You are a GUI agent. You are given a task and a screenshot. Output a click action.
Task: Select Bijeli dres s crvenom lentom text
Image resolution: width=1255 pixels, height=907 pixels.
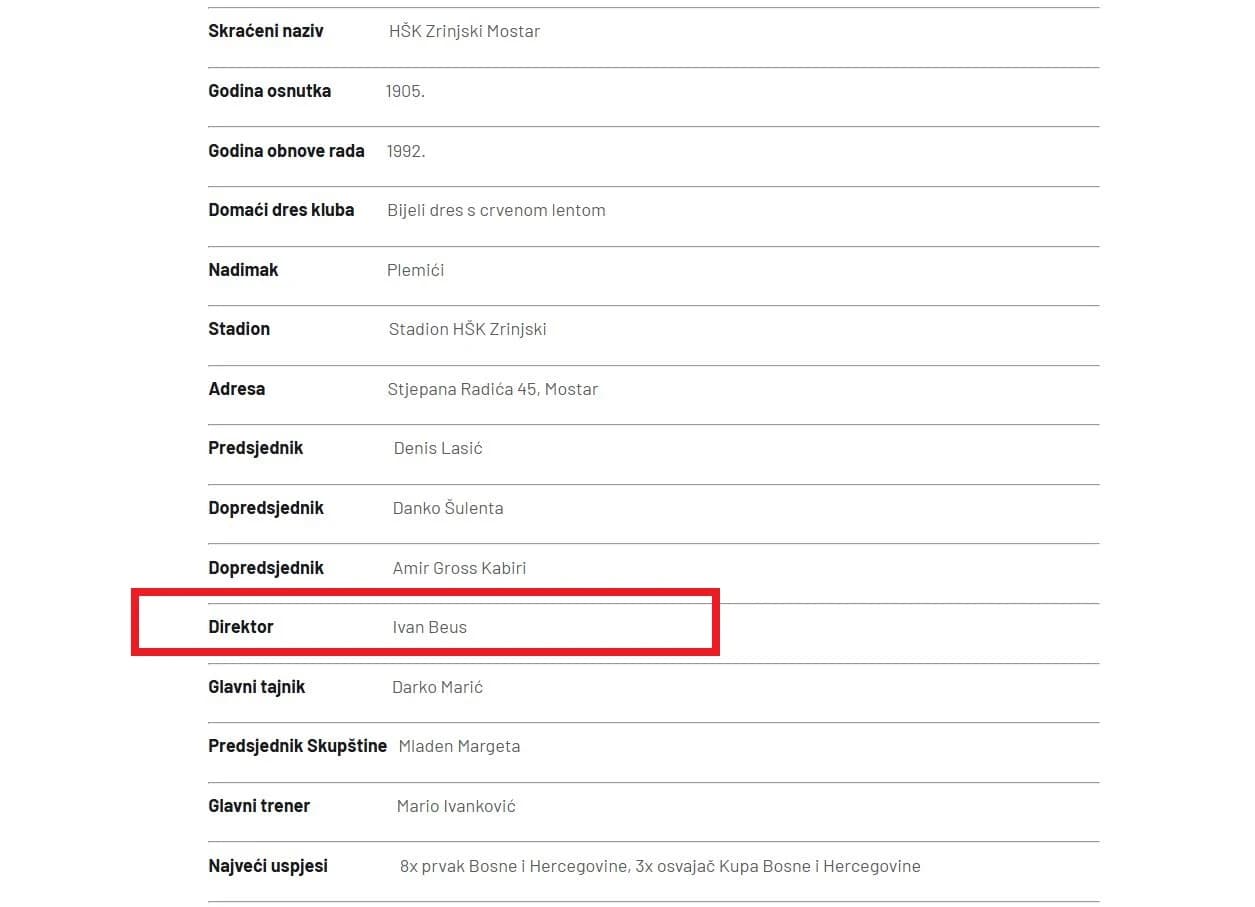coord(496,210)
